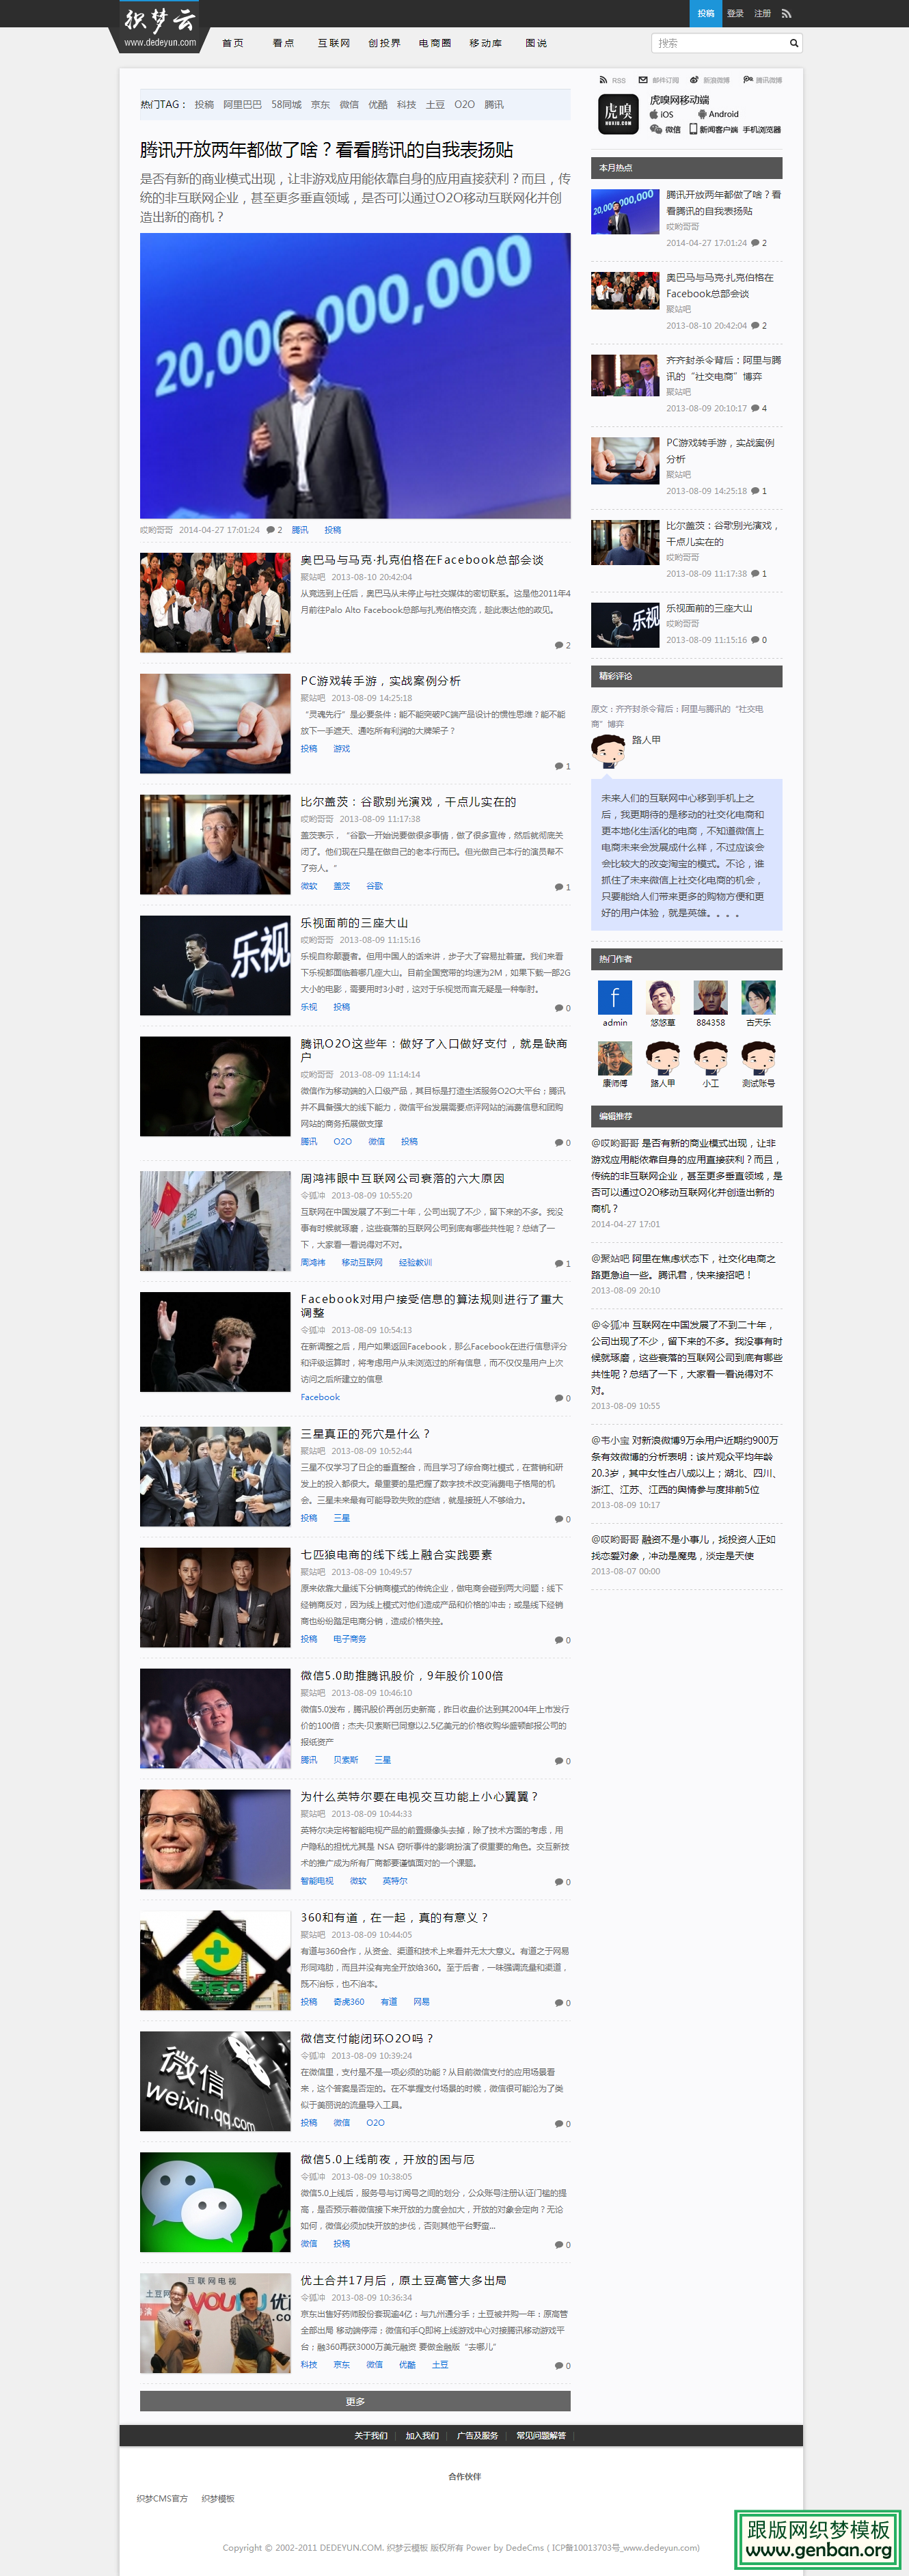Screen dimensions: 909x2576
Task: Click 小工 author avatar
Action: 711,1058
